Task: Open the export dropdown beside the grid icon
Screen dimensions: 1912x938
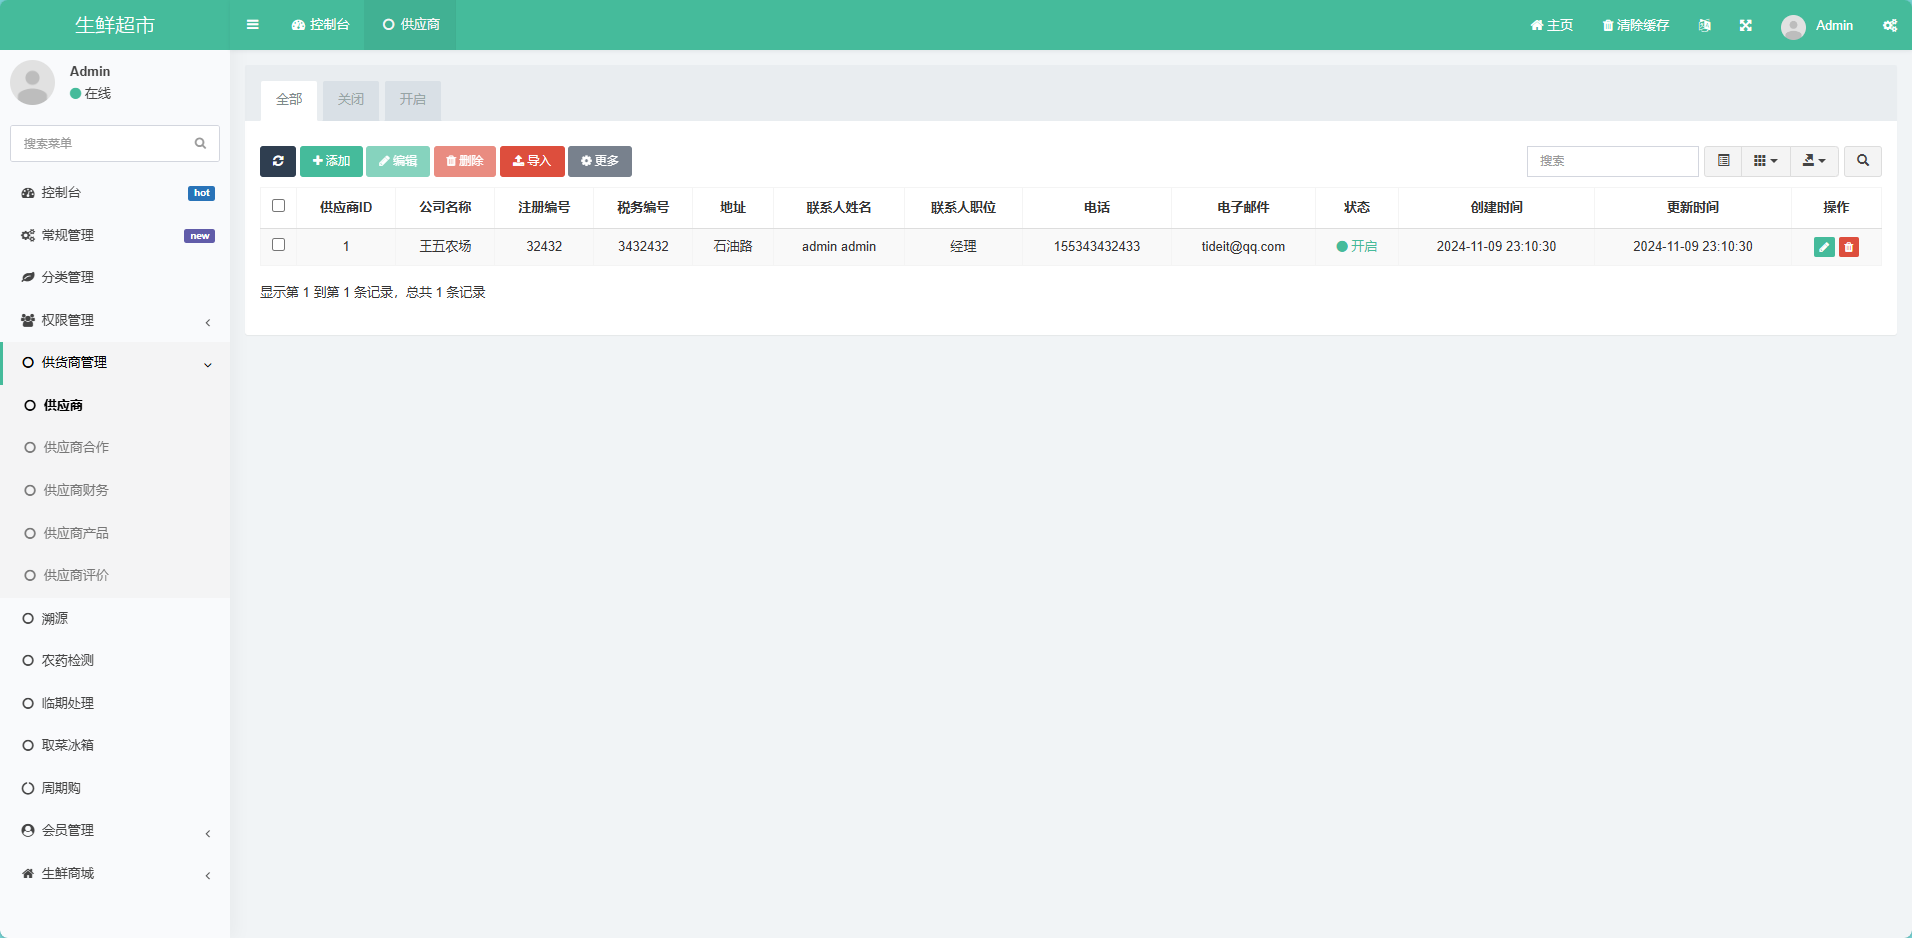Action: point(1813,161)
